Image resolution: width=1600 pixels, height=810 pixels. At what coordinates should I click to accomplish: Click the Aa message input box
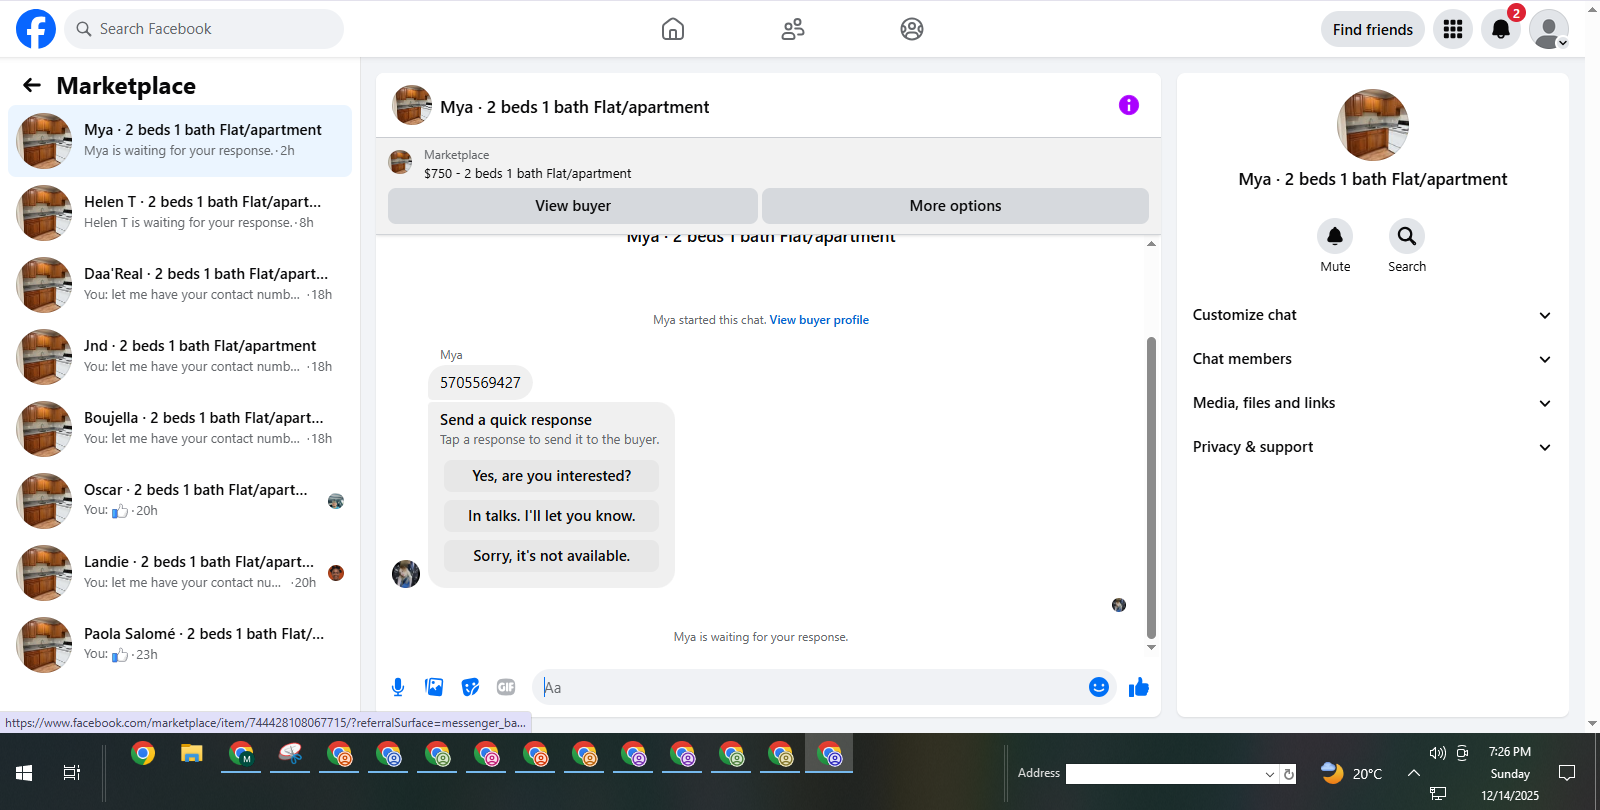tap(810, 687)
